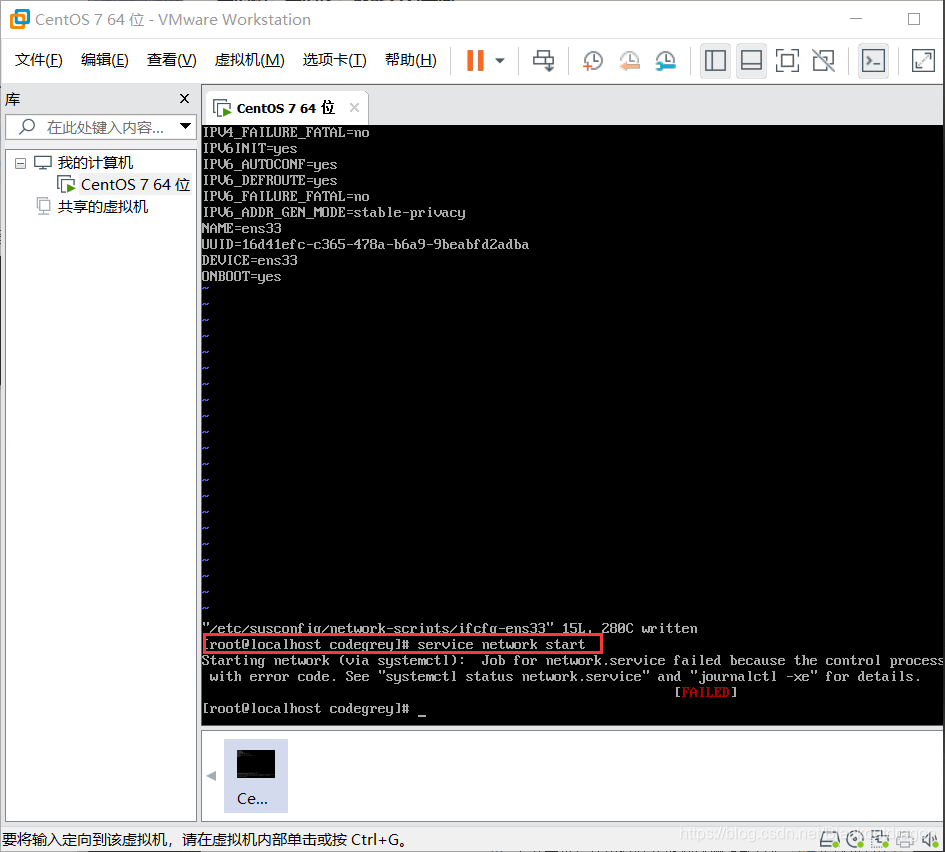Open the 文件(F) menu

(39, 60)
